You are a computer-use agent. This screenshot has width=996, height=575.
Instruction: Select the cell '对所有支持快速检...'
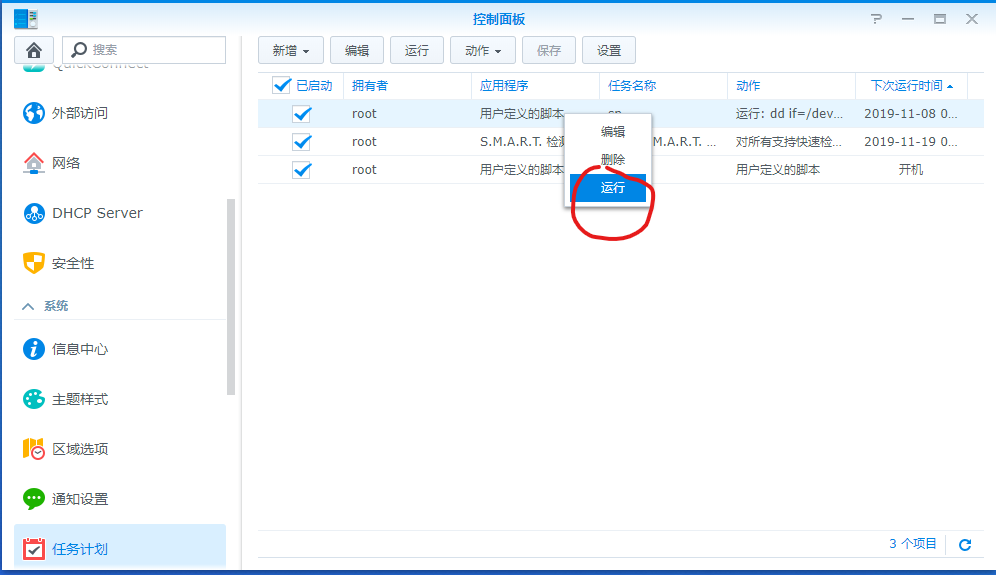pyautogui.click(x=788, y=142)
